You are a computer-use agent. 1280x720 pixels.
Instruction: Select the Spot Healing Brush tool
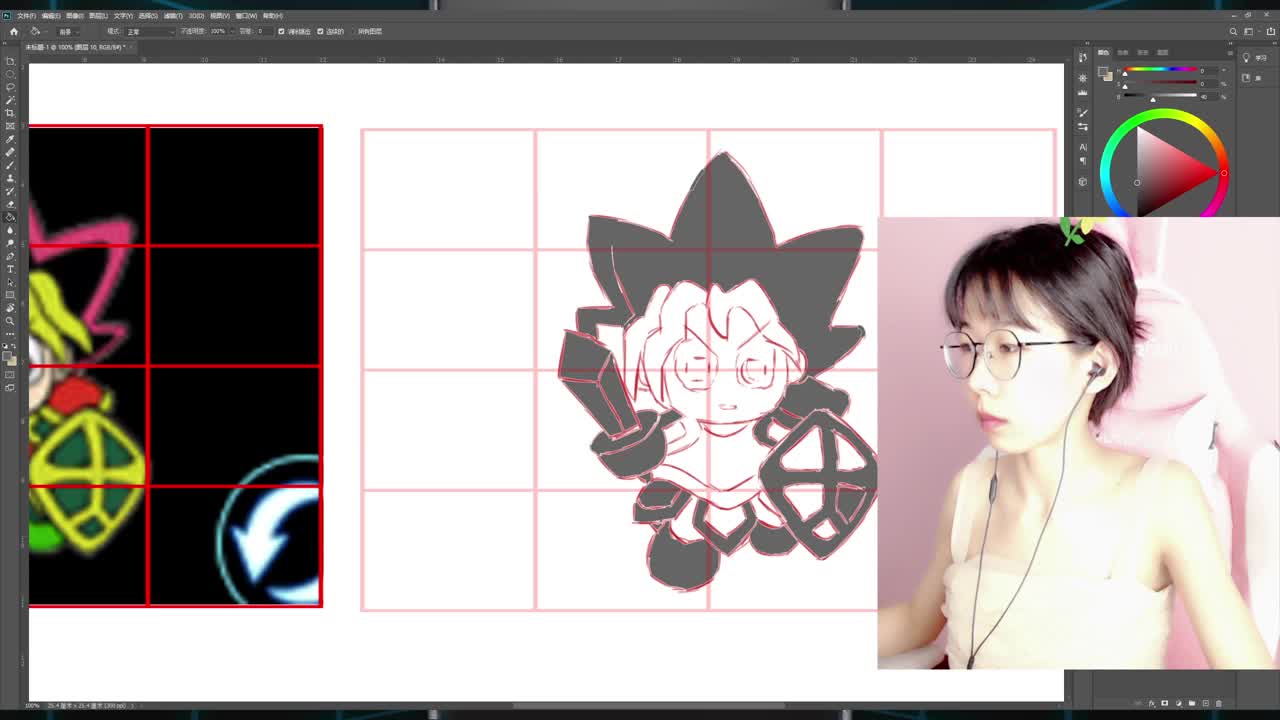10,151
